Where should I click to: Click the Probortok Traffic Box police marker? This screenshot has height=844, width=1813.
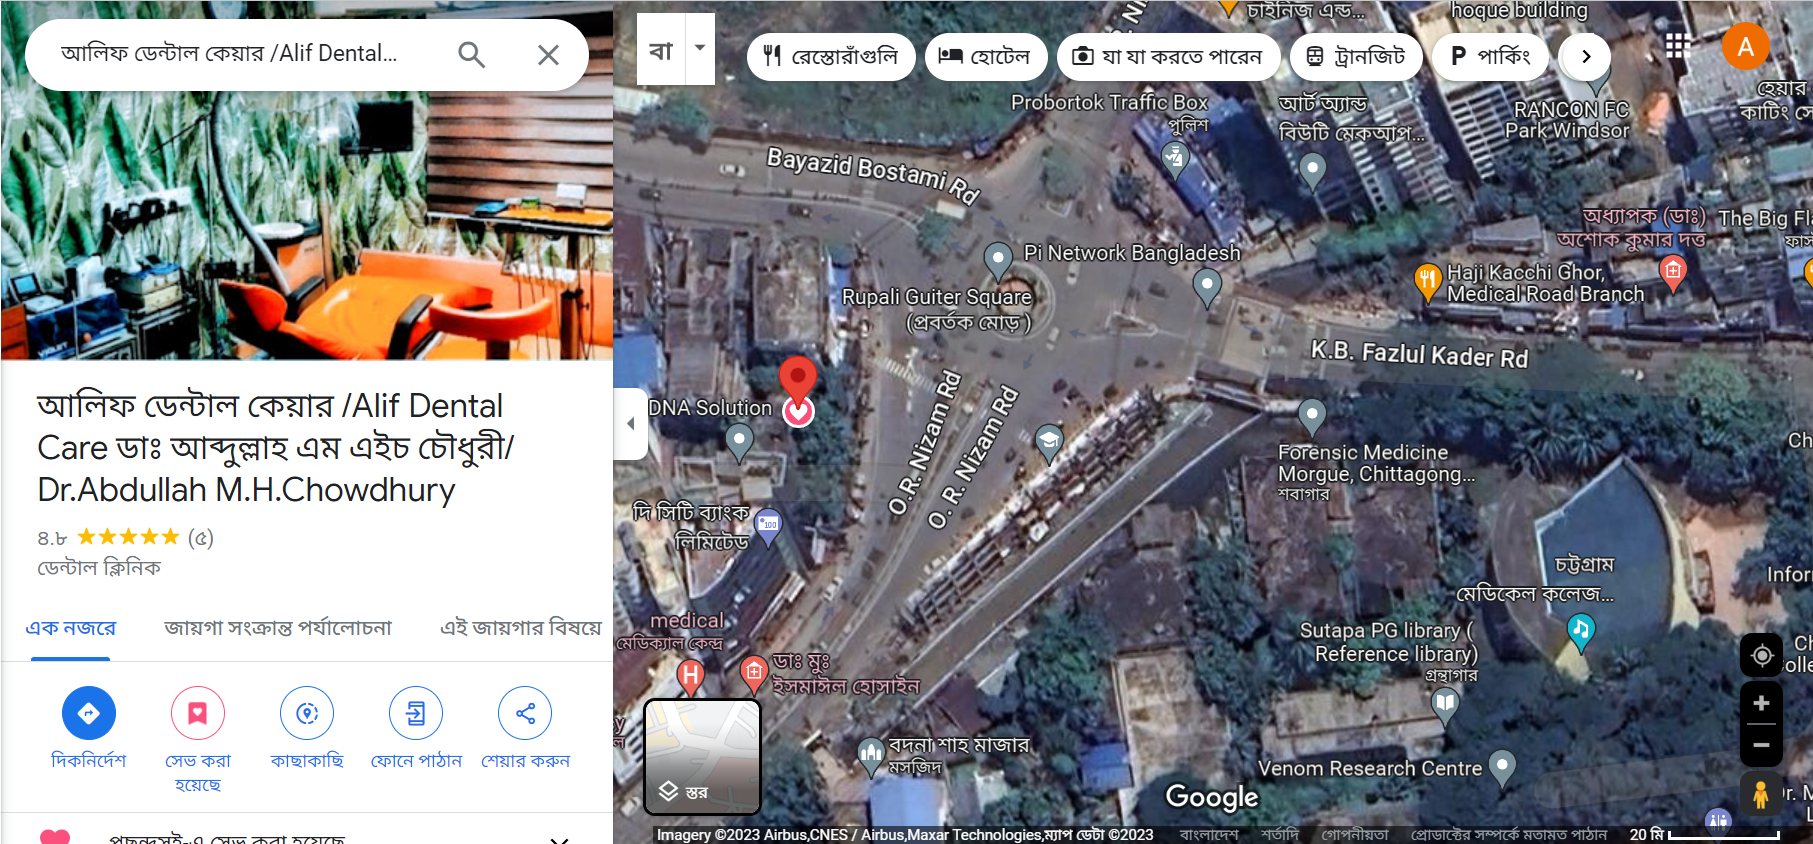1175,158
